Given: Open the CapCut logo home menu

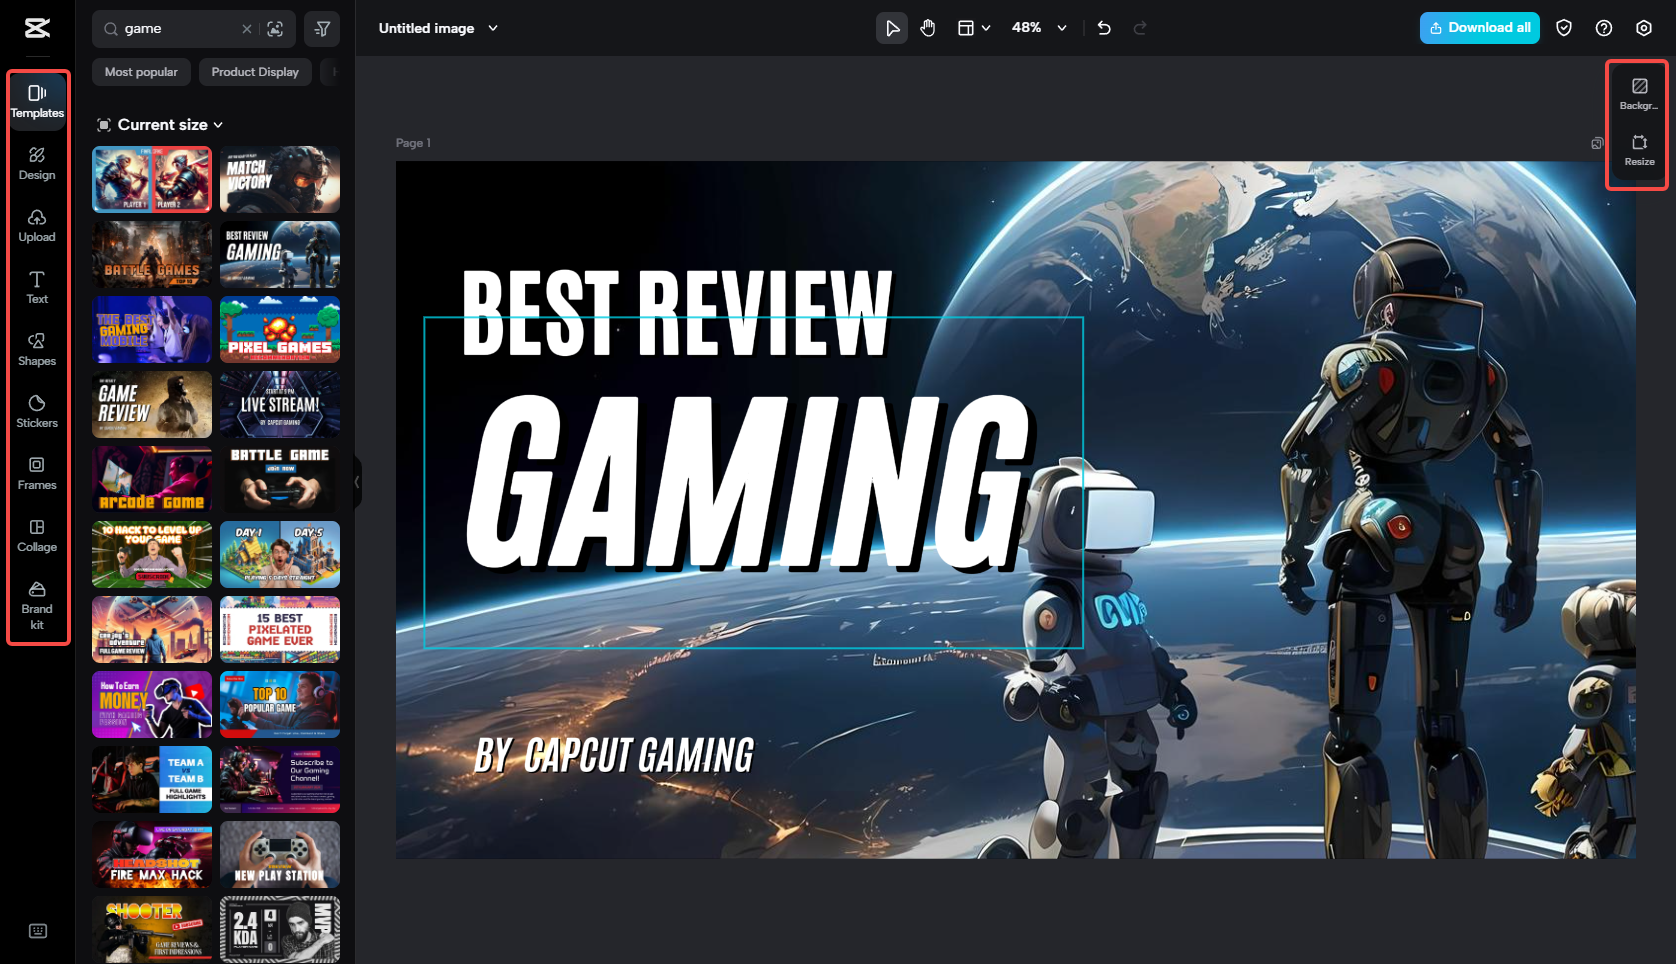Looking at the screenshot, I should [x=37, y=28].
